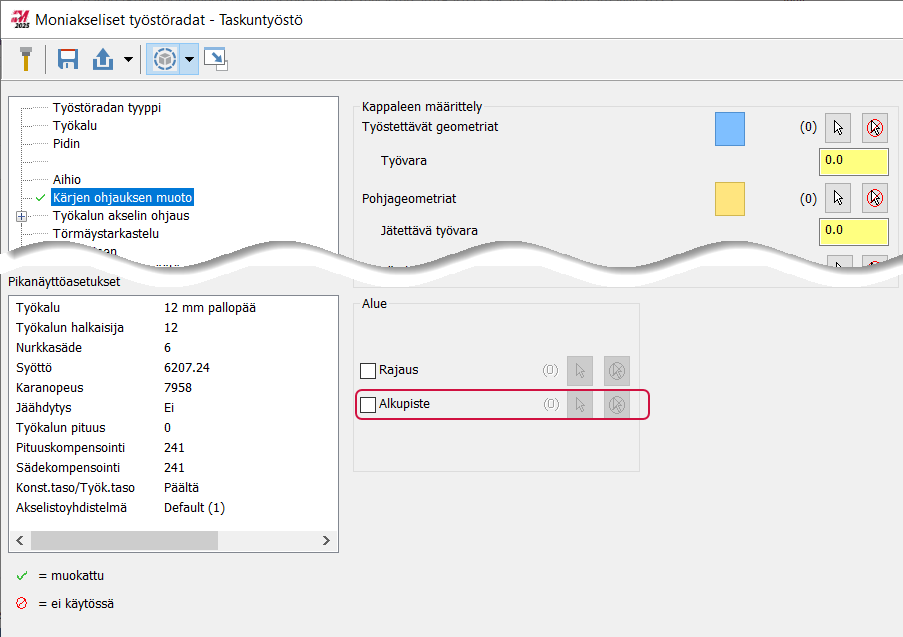
Task: Tick the Alkupiste checkbox
Action: point(368,405)
